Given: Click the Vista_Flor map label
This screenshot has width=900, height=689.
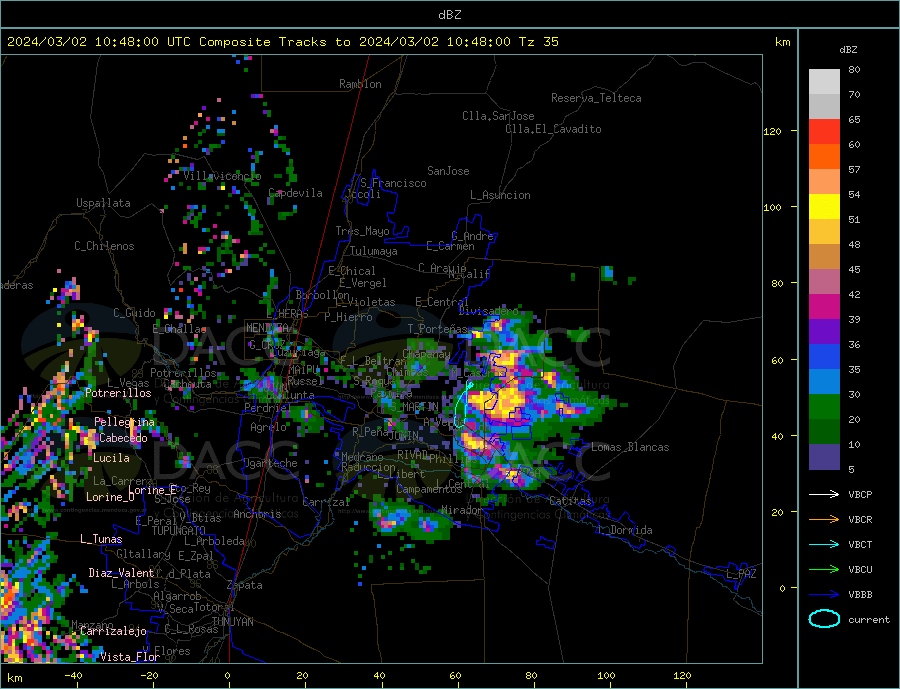Looking at the screenshot, I should 130,657.
